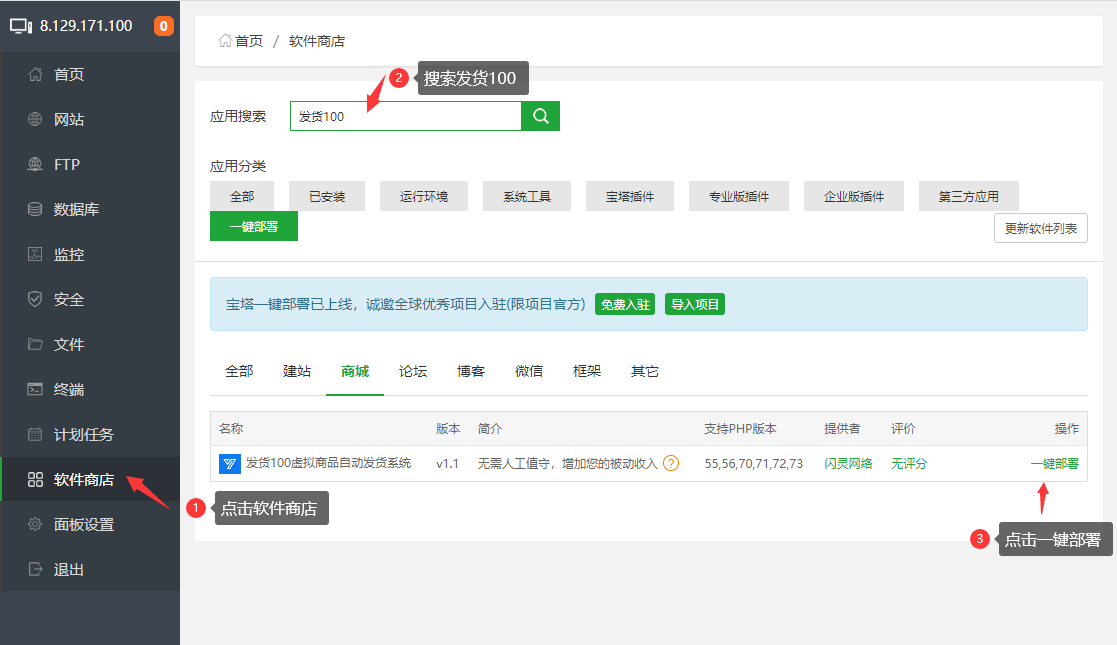This screenshot has width=1117, height=645.
Task: Click the shield icon for 安全
Action: point(35,299)
